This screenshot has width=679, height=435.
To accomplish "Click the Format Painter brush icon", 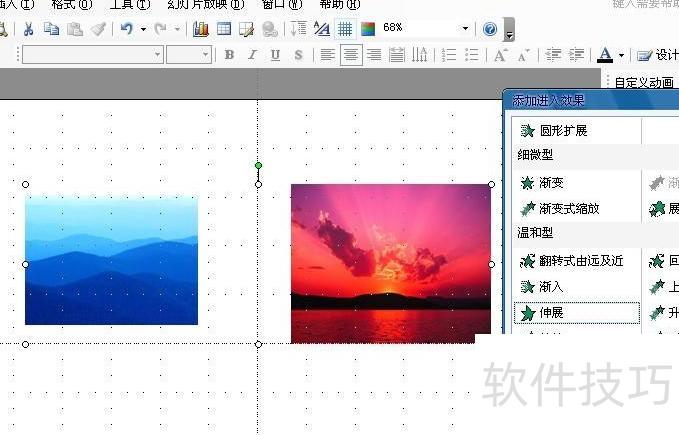I will pos(97,29).
